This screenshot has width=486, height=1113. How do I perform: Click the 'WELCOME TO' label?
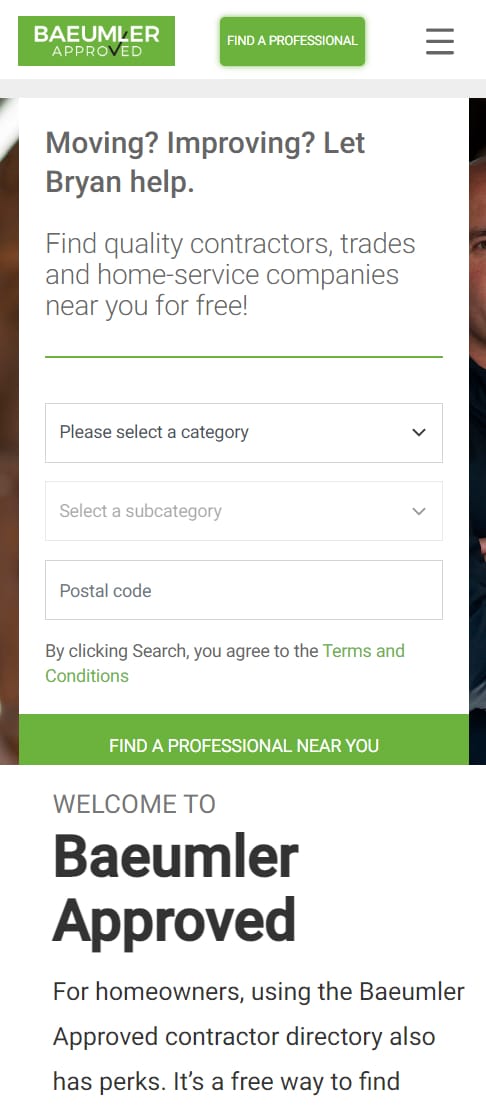(134, 804)
